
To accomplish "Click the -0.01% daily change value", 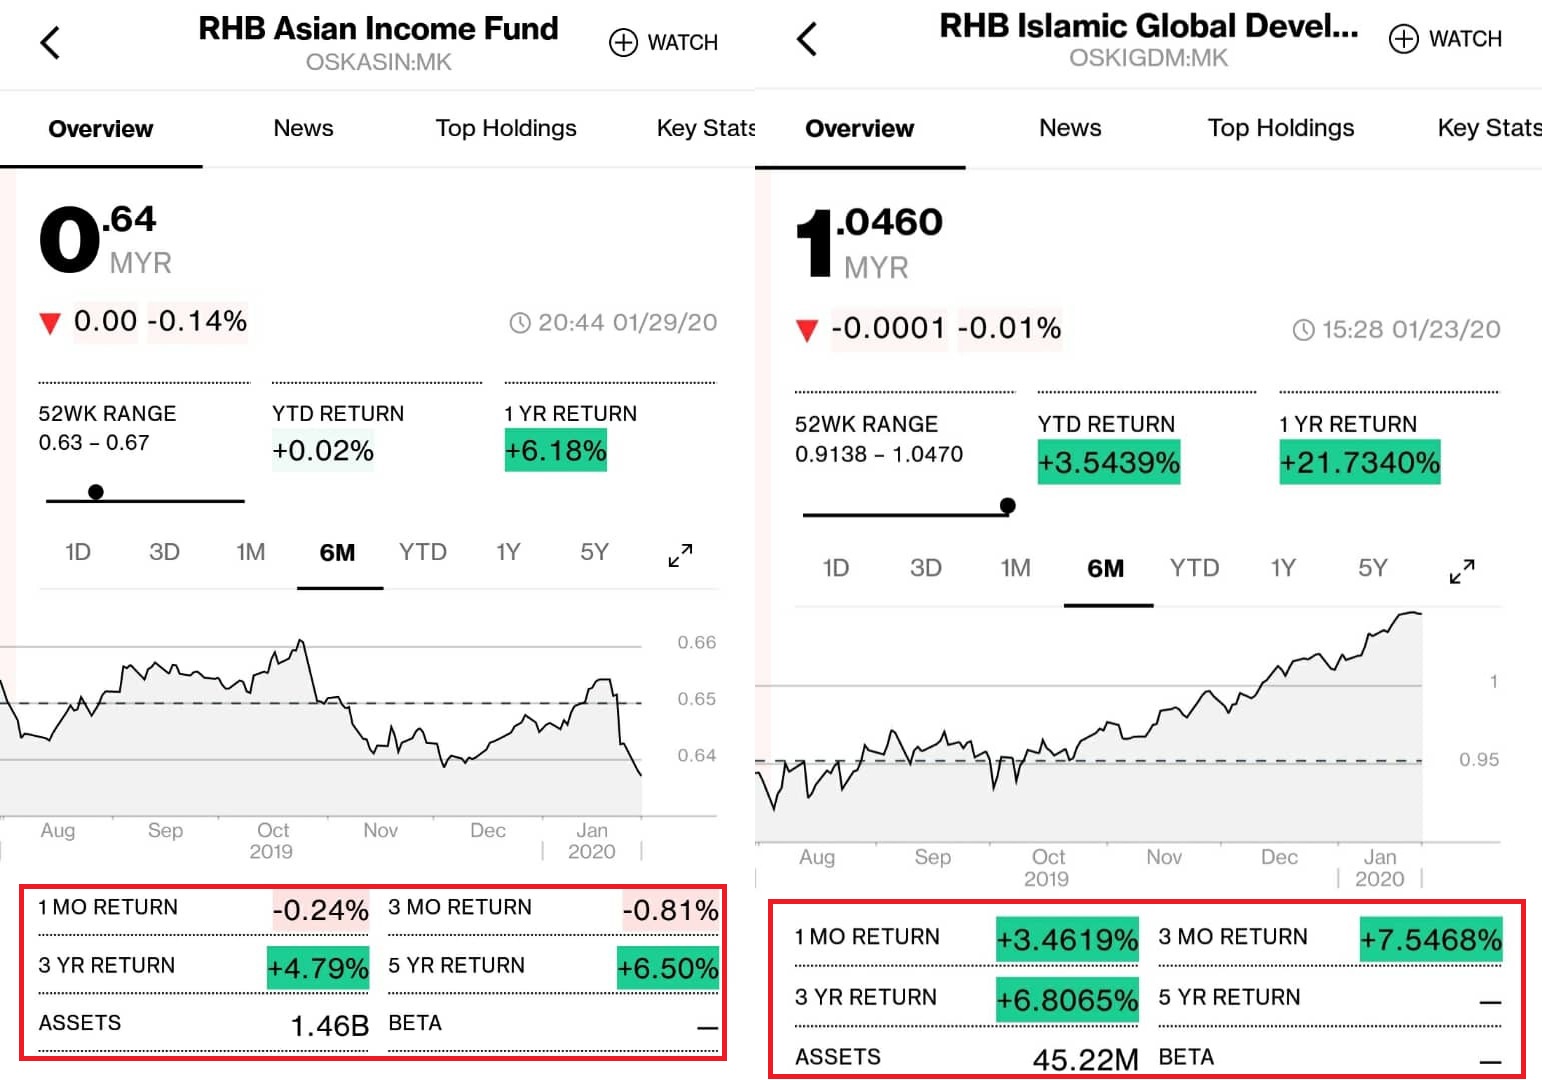I will pos(1009,328).
